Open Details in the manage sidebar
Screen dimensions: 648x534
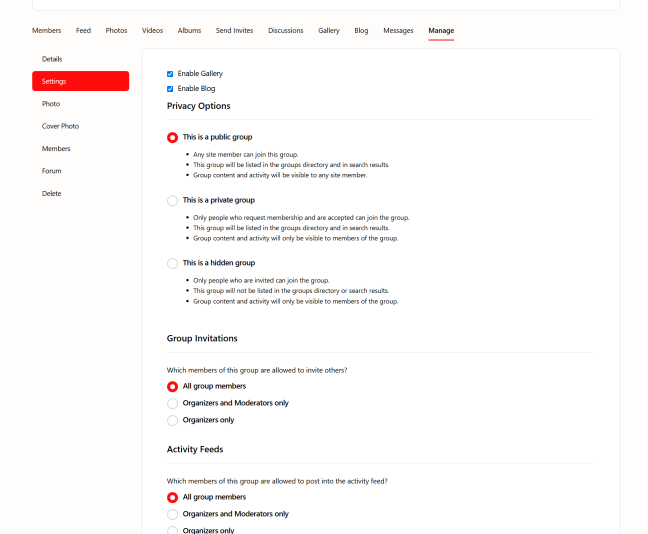pyautogui.click(x=52, y=59)
